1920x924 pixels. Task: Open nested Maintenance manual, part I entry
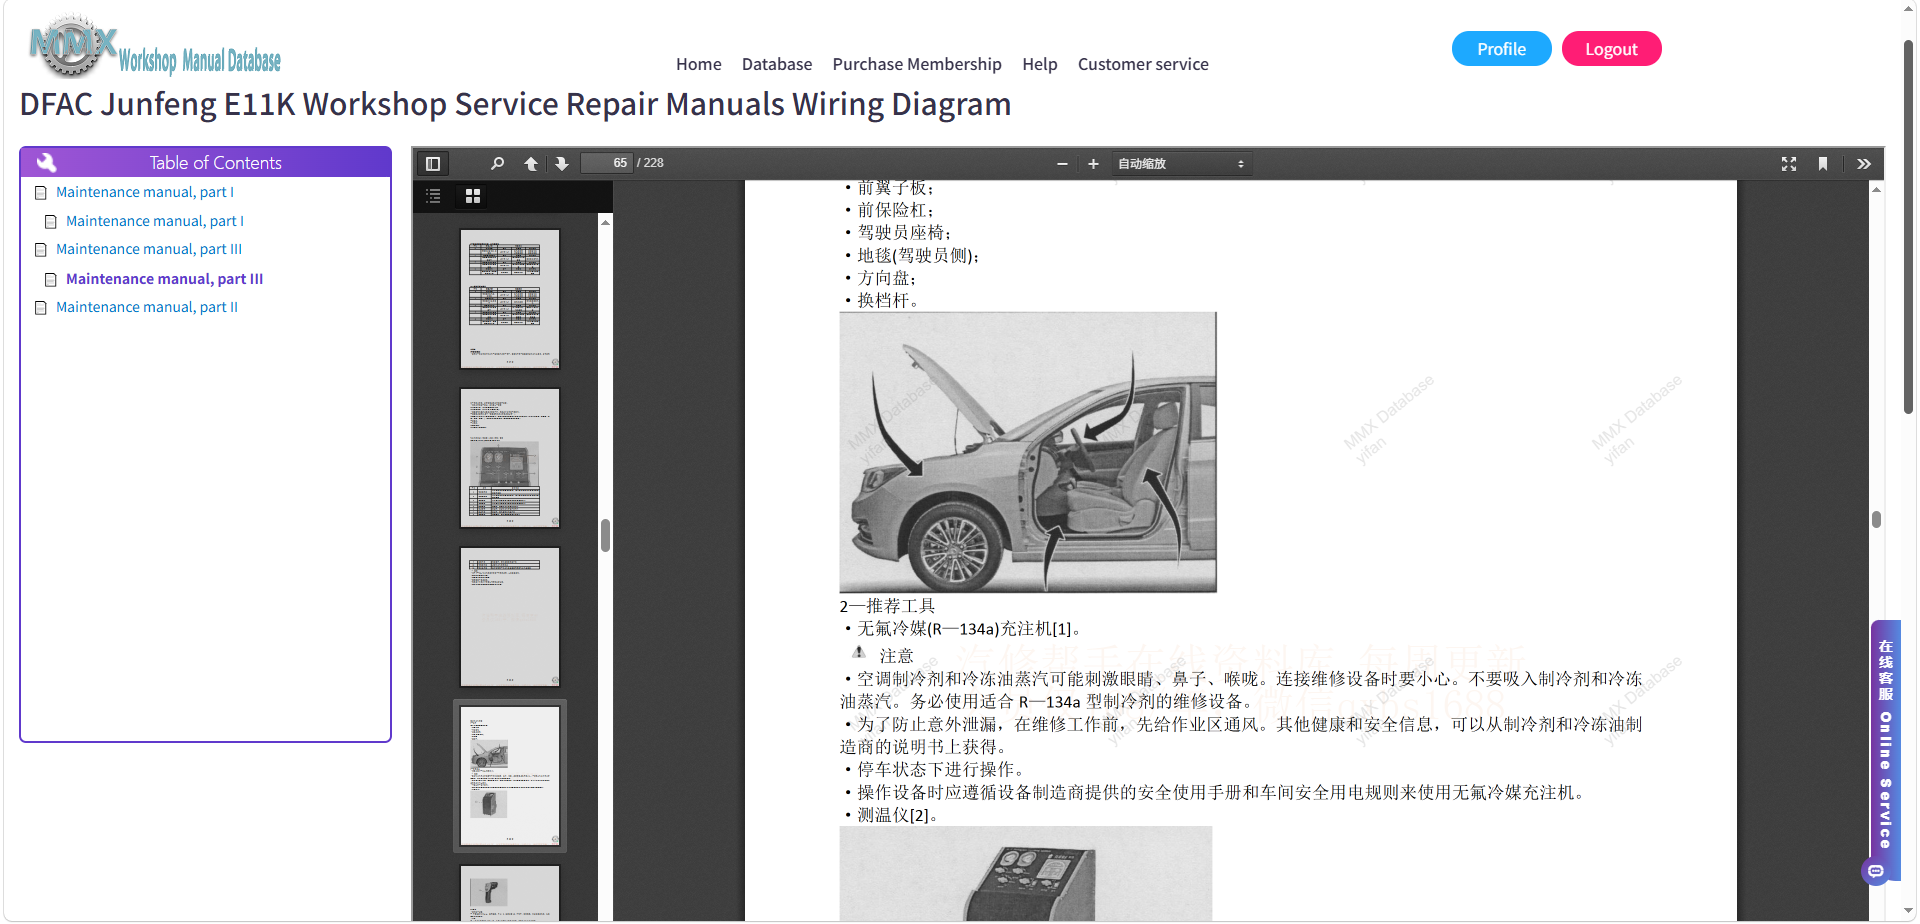coord(155,221)
